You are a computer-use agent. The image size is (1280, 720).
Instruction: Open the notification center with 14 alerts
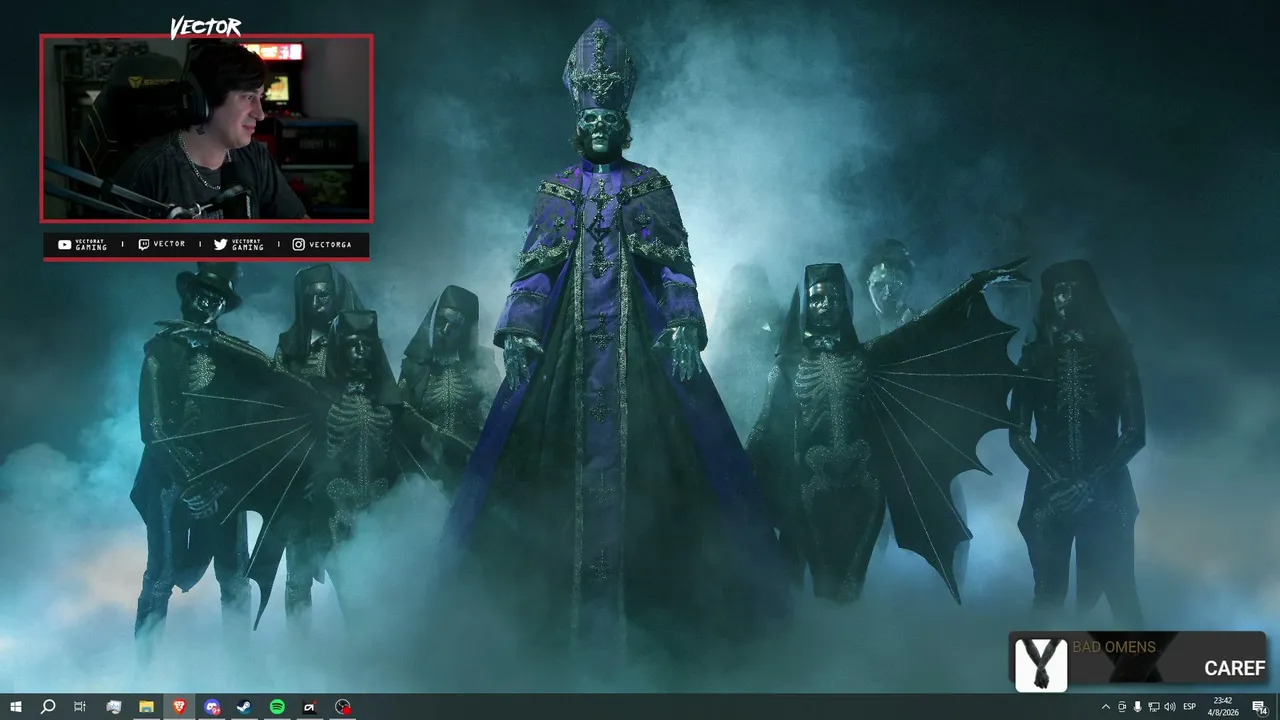pos(1259,707)
